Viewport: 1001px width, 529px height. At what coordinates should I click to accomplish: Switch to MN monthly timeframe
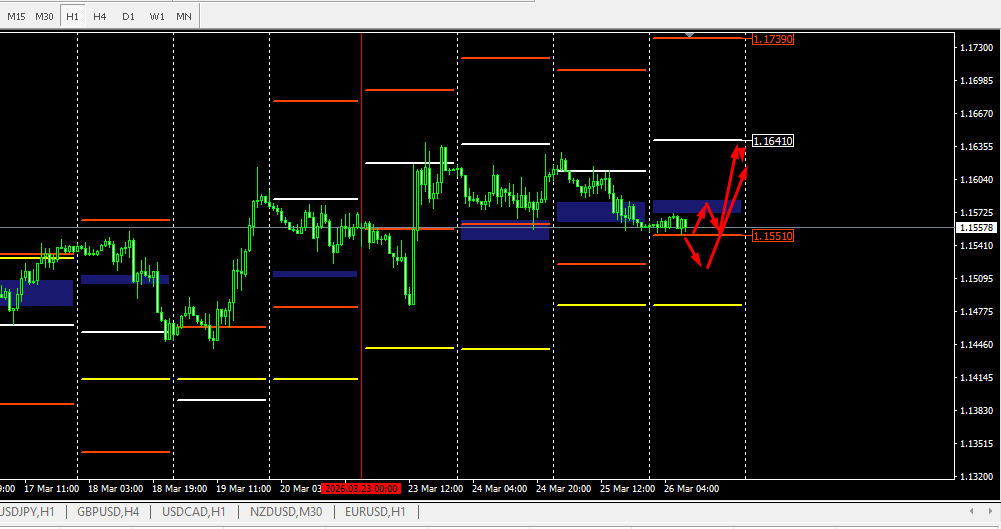tap(184, 17)
